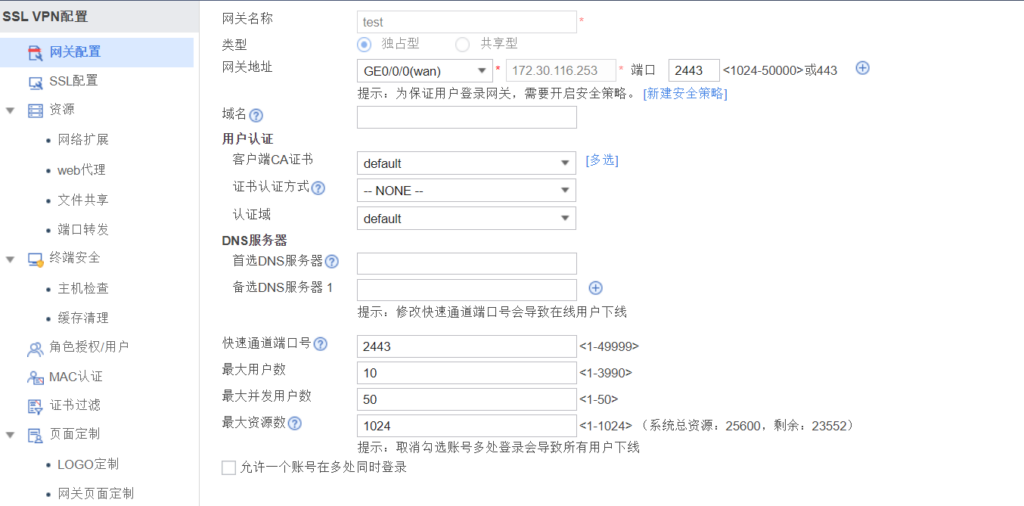Open the 证书认证方式 NONE dropdown
This screenshot has height=506, width=1024.
pos(466,190)
